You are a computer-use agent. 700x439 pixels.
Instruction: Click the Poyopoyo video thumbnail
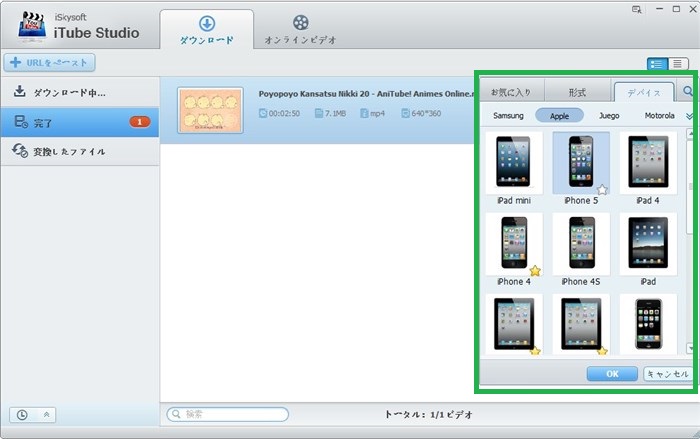tap(210, 110)
